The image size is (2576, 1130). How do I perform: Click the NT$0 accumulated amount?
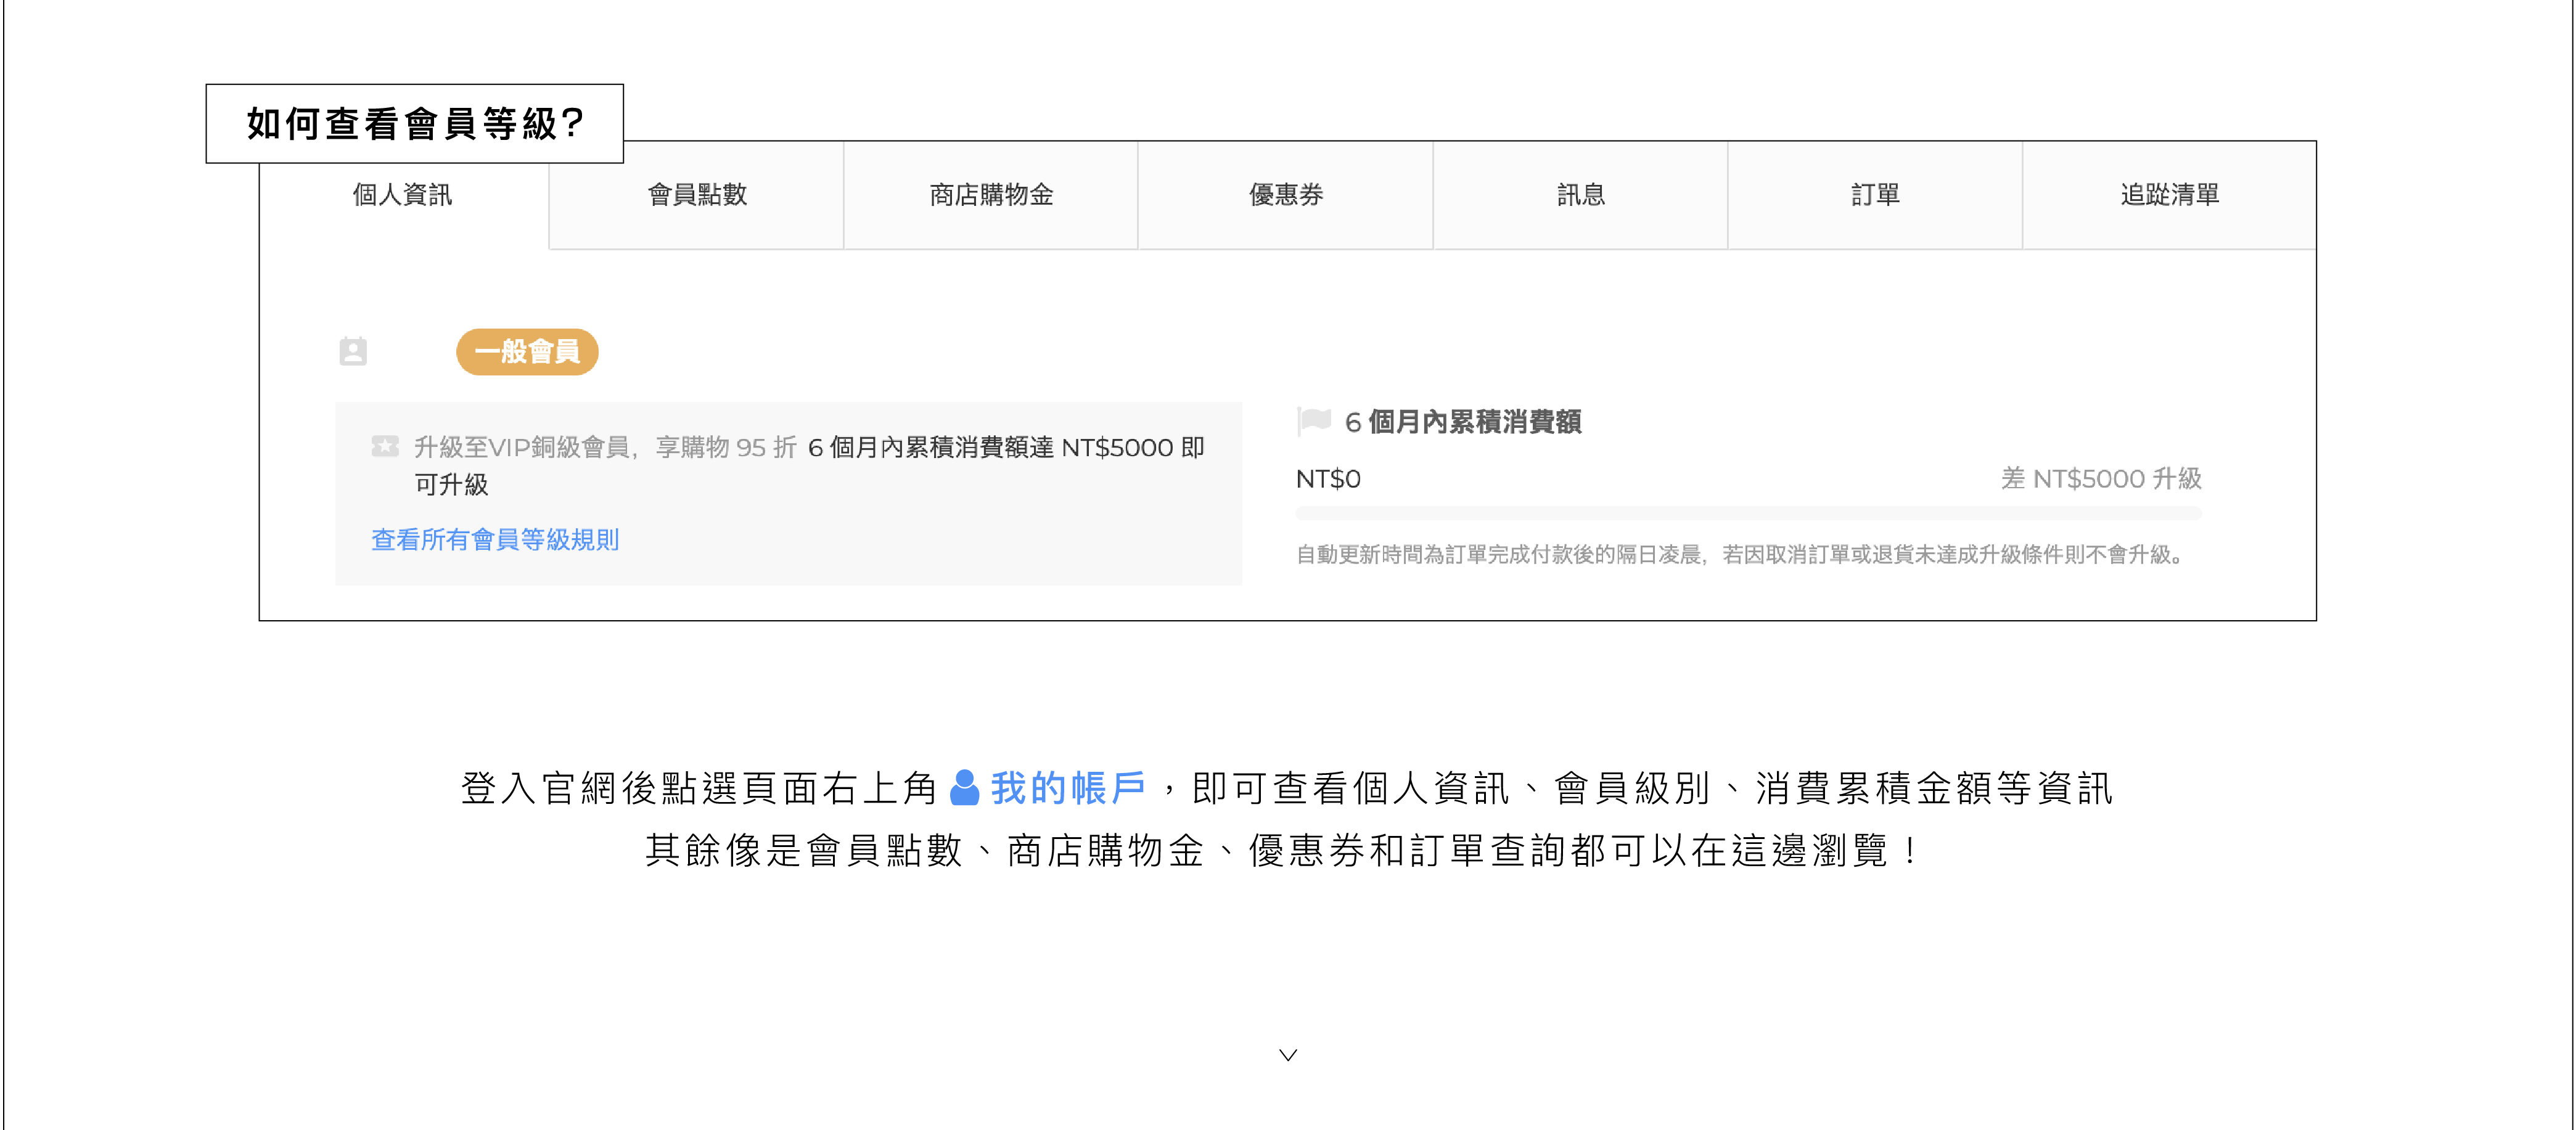[1328, 479]
